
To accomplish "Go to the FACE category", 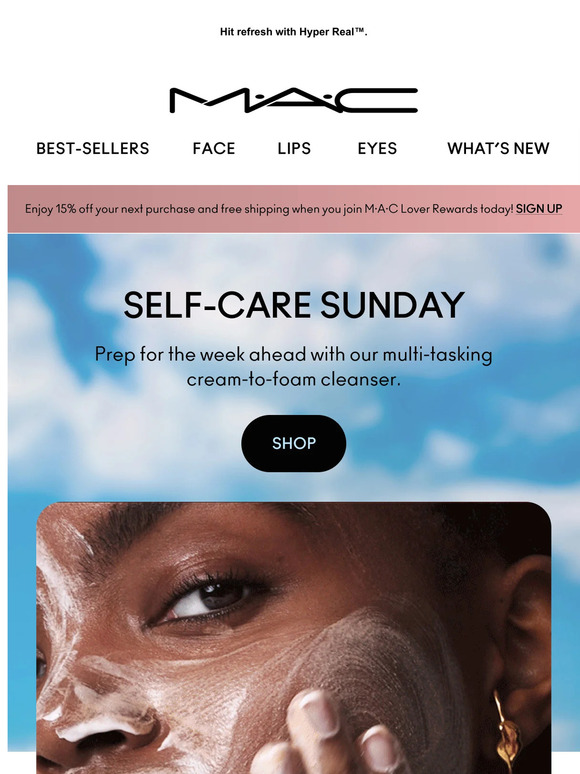I will pyautogui.click(x=214, y=148).
